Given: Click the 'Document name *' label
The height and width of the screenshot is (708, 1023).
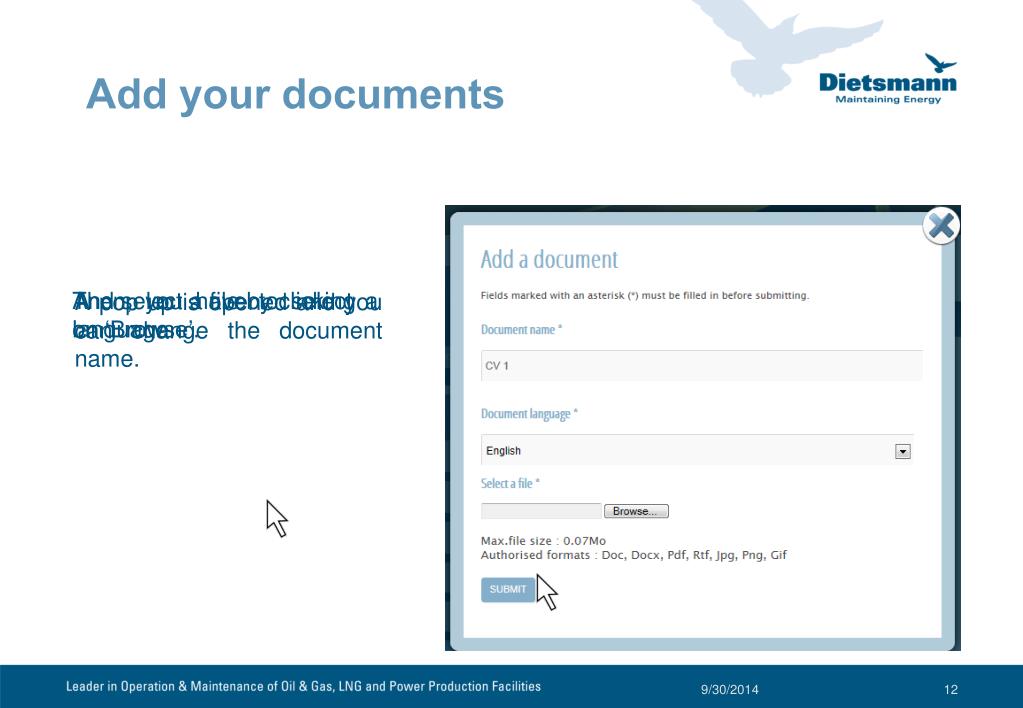Looking at the screenshot, I should tap(521, 330).
